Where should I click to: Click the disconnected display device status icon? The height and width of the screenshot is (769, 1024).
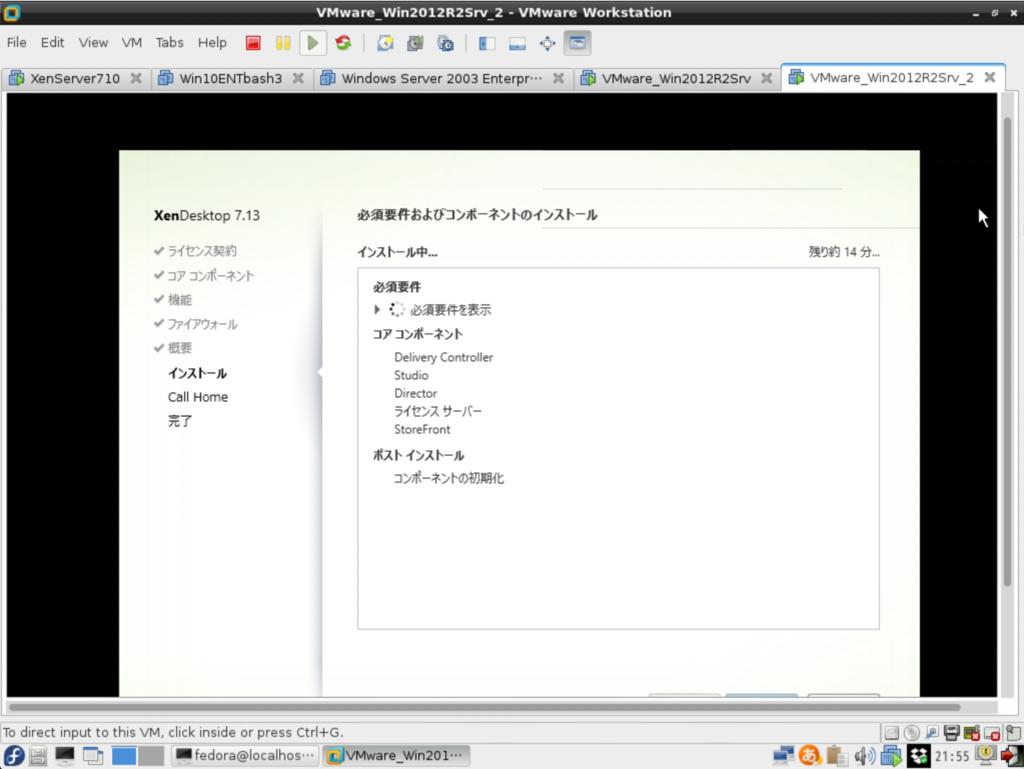993,733
